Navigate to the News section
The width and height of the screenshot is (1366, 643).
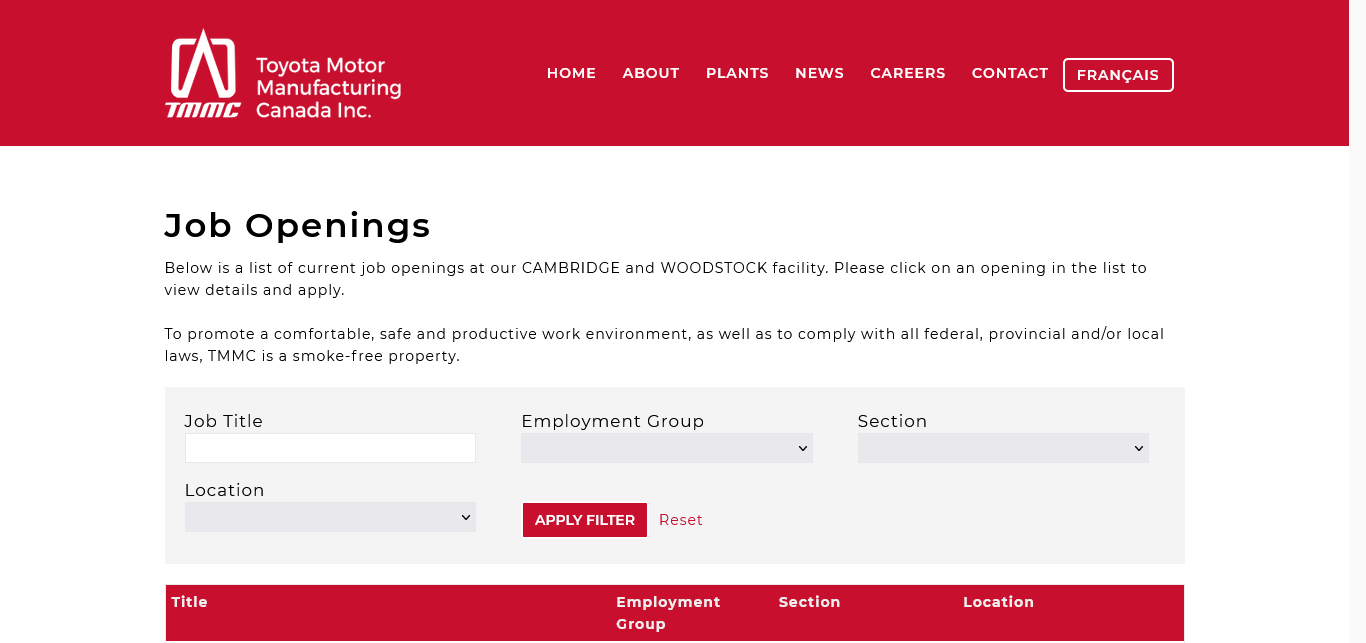point(819,73)
